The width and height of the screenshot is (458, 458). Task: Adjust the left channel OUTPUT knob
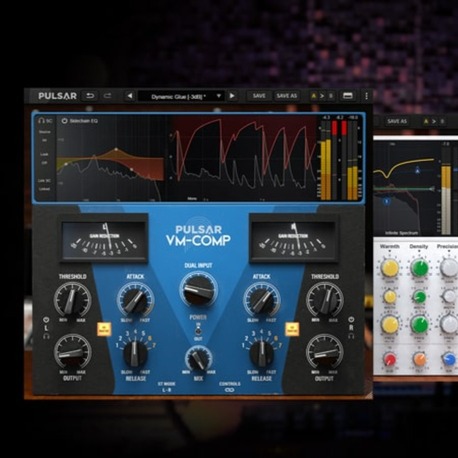click(x=72, y=352)
